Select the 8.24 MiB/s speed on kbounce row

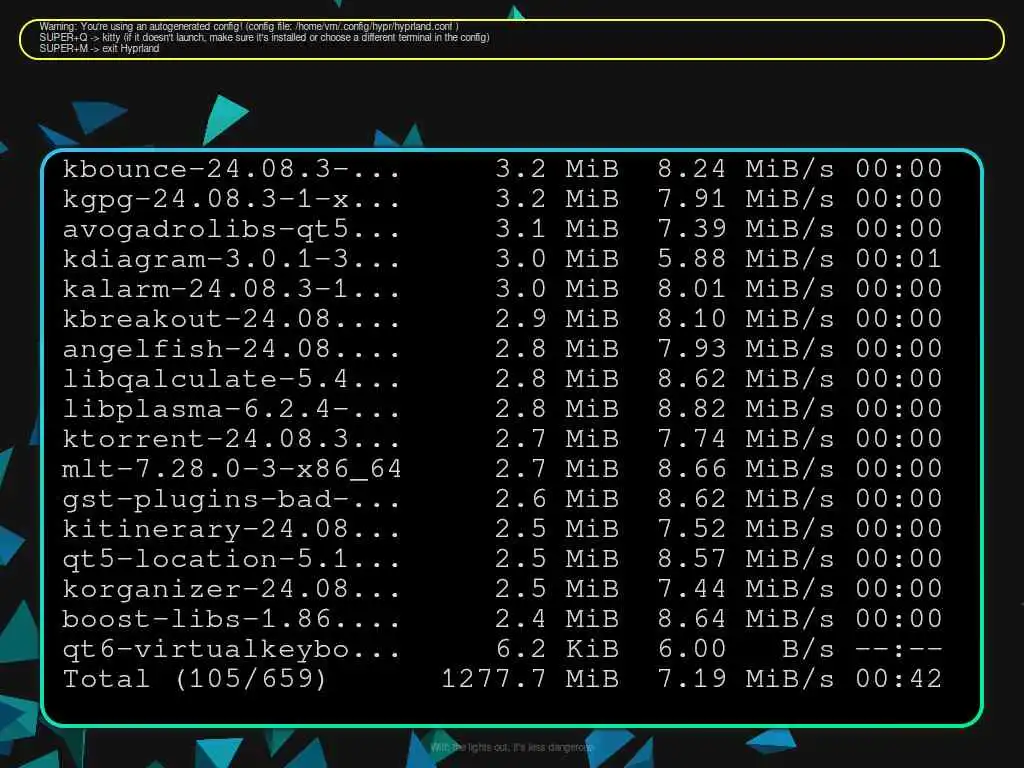pos(746,169)
